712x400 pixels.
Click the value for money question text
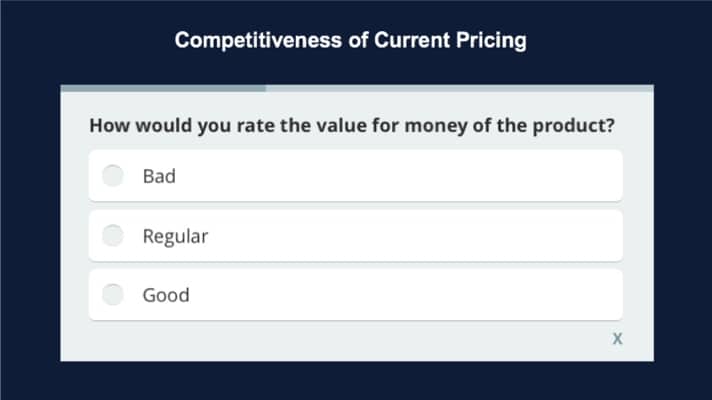coord(352,126)
